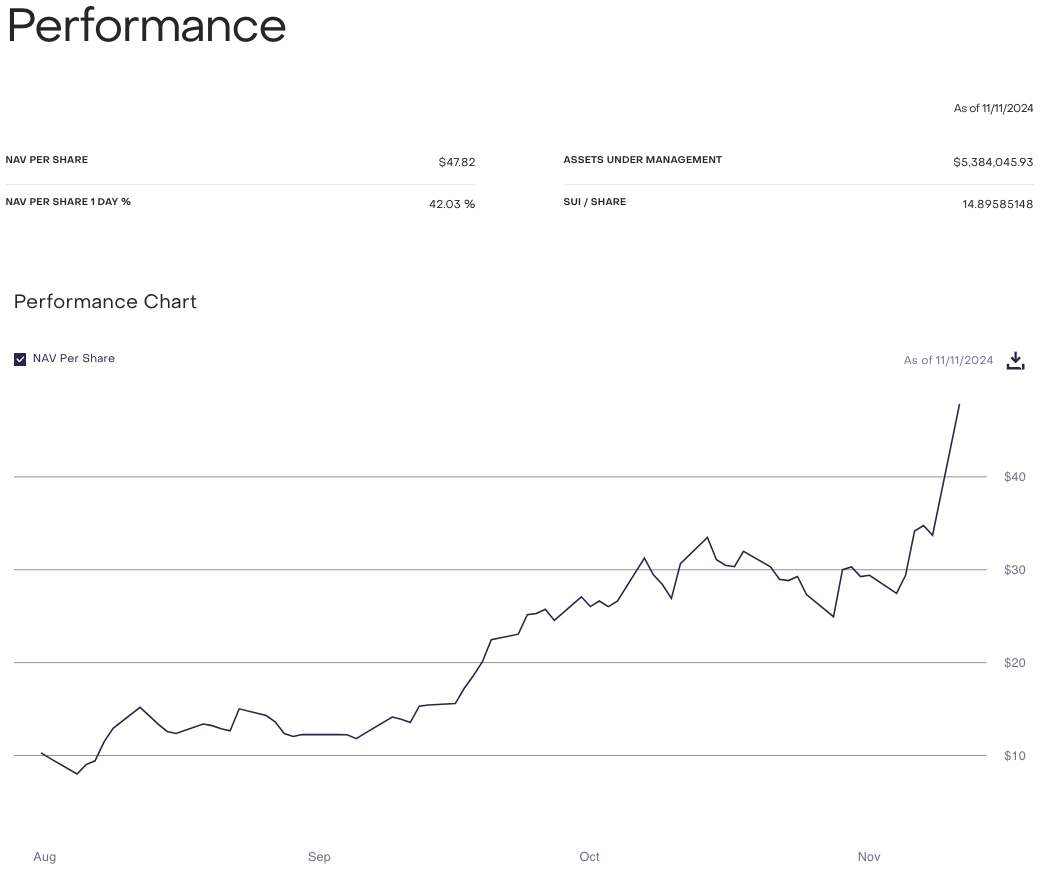Click the Performance page heading
1041x884 pixels.
(x=146, y=26)
